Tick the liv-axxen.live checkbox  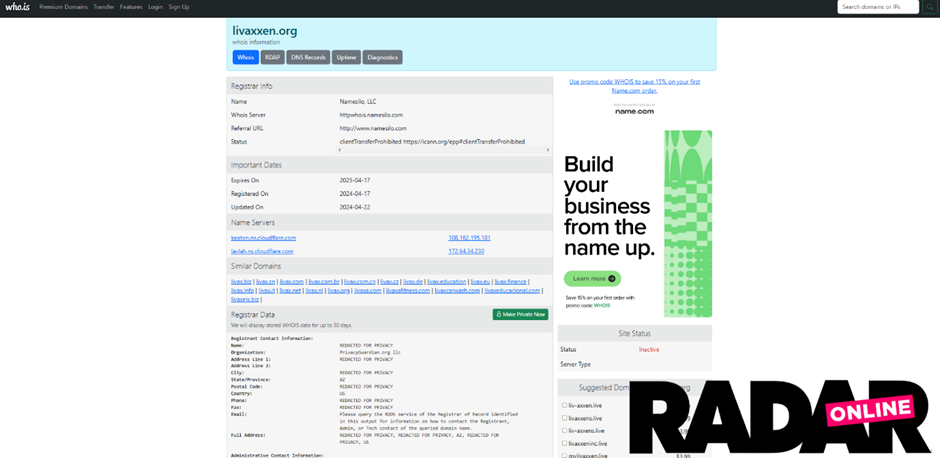click(564, 405)
